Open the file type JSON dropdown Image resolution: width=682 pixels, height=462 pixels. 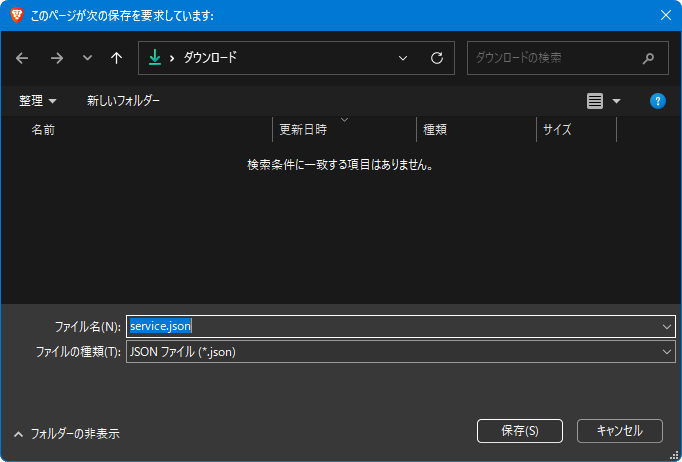666,352
